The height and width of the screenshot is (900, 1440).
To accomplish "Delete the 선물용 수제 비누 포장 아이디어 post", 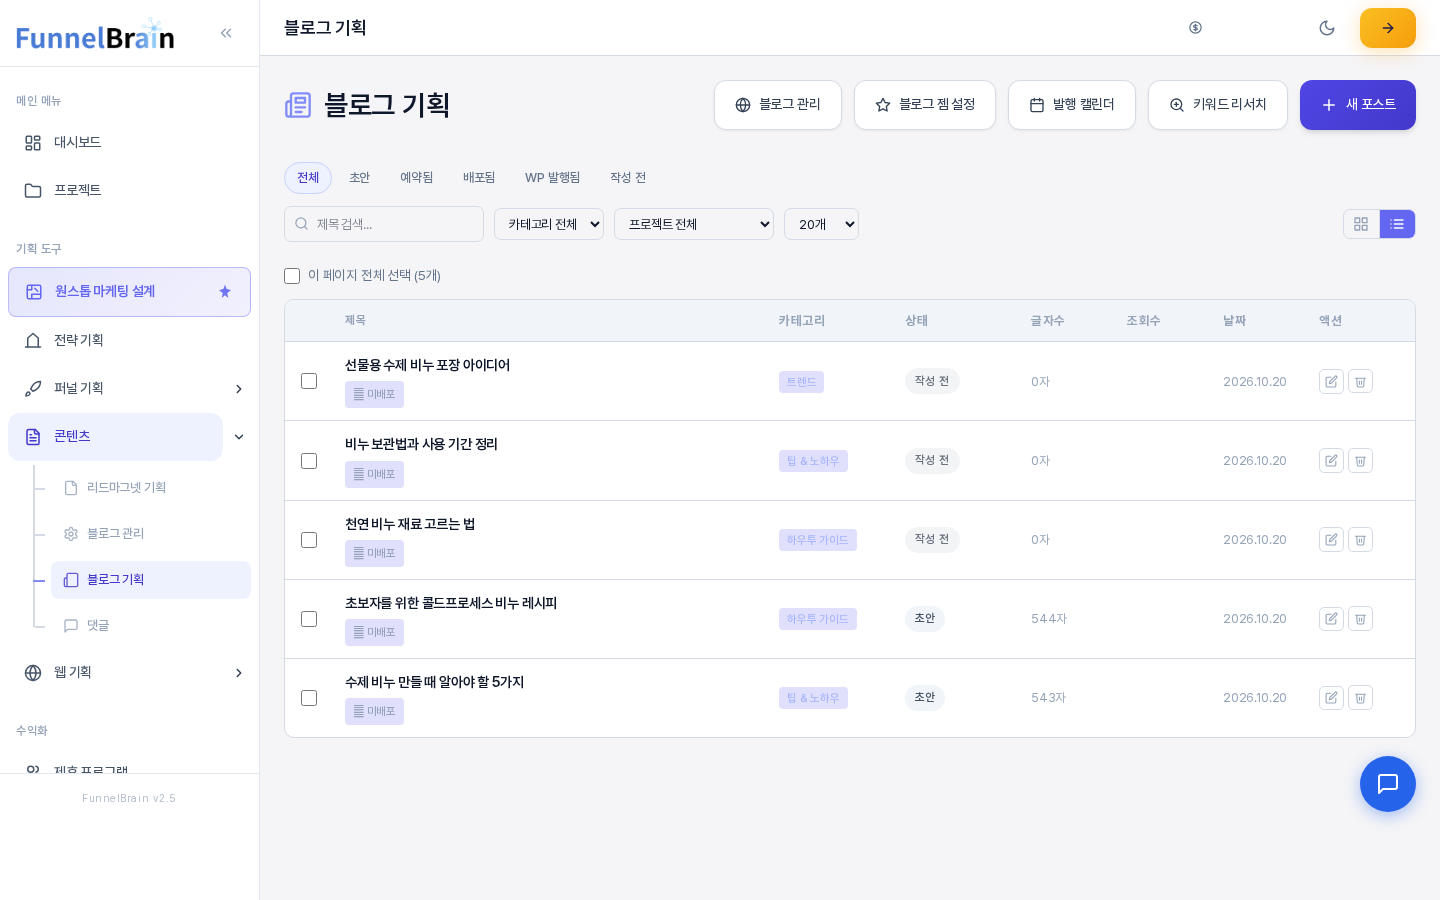I will 1360,381.
